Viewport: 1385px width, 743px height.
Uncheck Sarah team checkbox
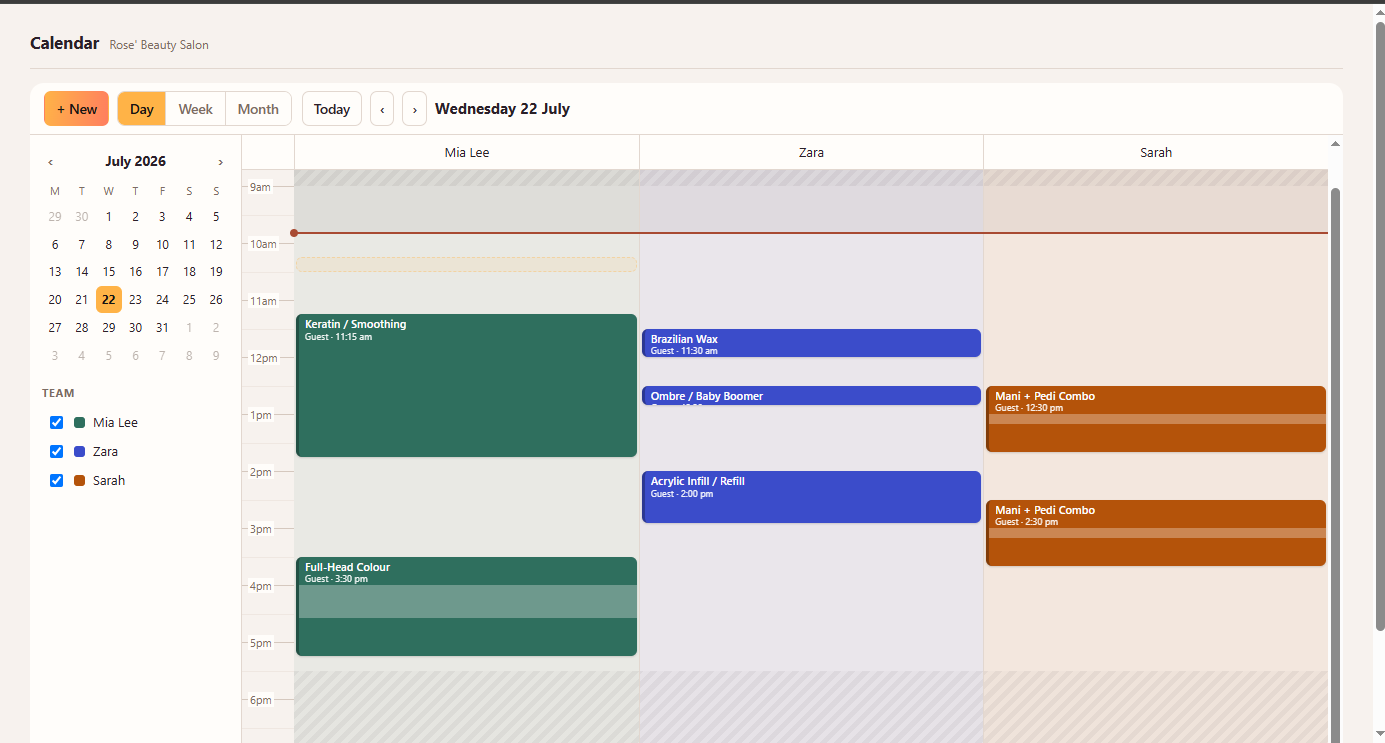(57, 480)
